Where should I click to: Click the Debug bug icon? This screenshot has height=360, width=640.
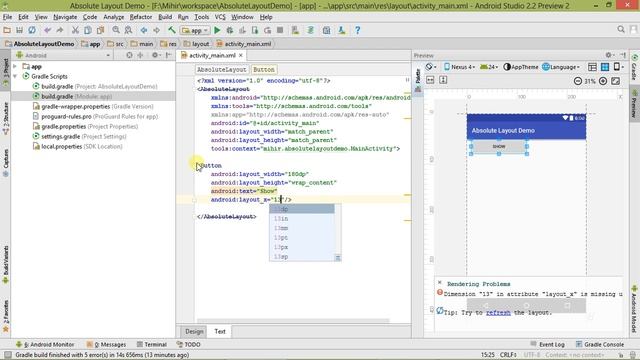[230, 30]
